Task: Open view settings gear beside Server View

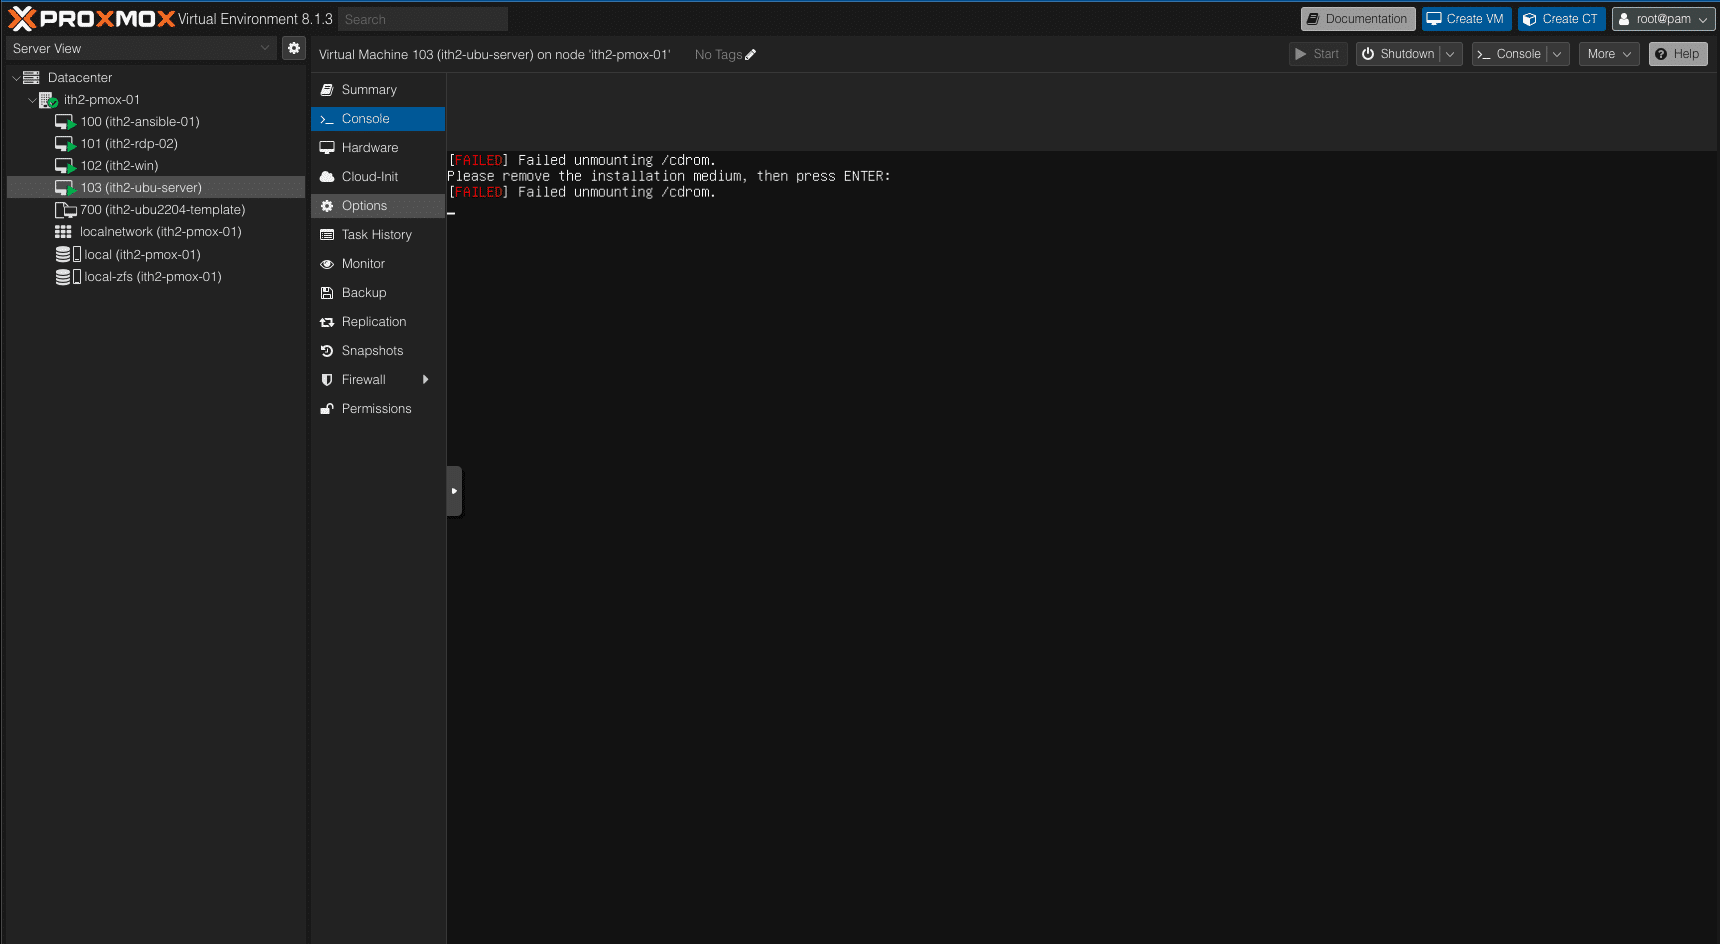Action: [293, 47]
